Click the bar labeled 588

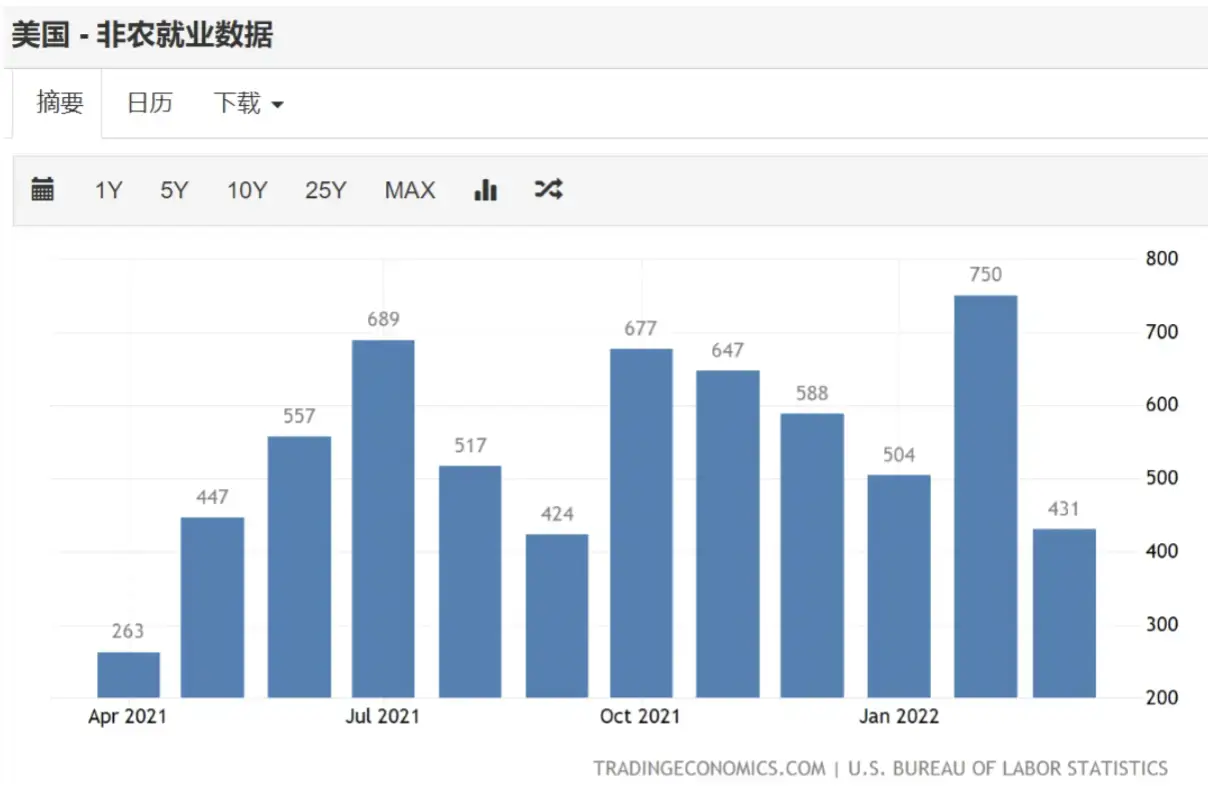[x=812, y=556]
